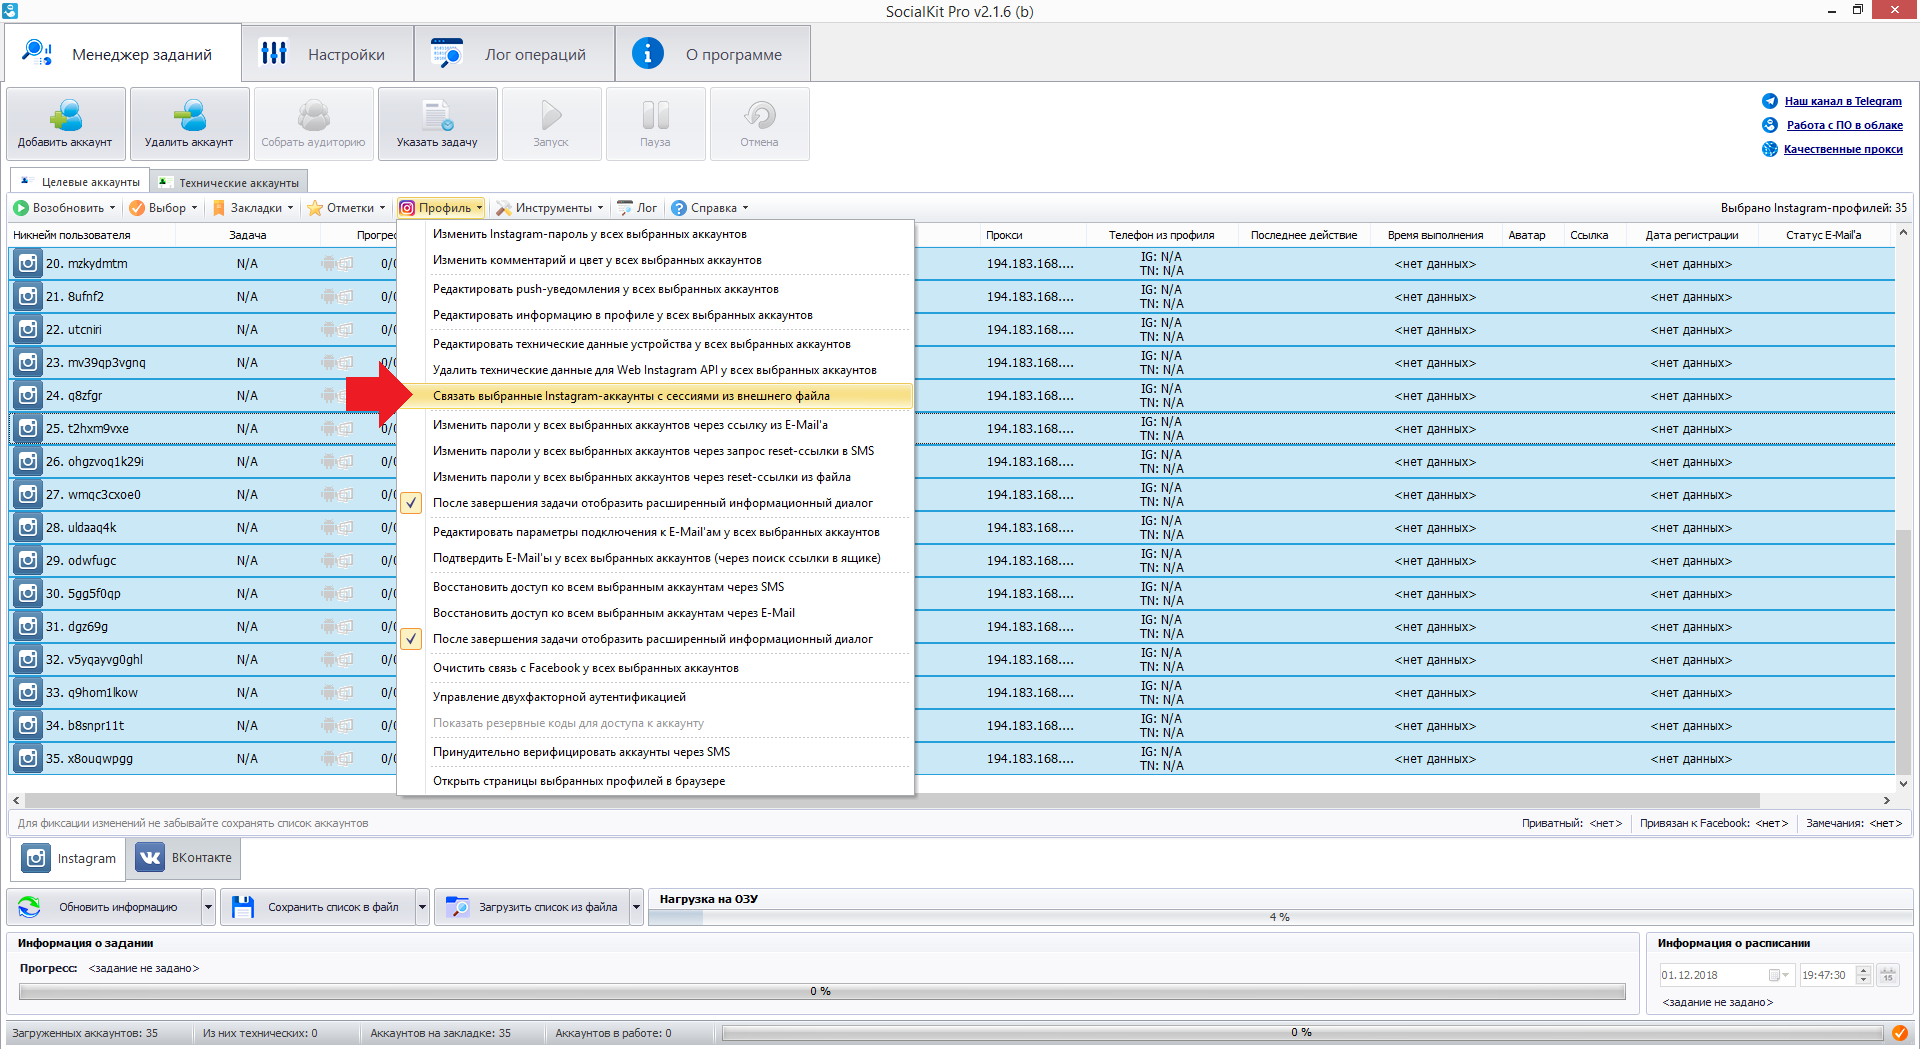Click Instagram icon of row 28. uldaaq4k
The height and width of the screenshot is (1049, 1920).
coord(28,528)
